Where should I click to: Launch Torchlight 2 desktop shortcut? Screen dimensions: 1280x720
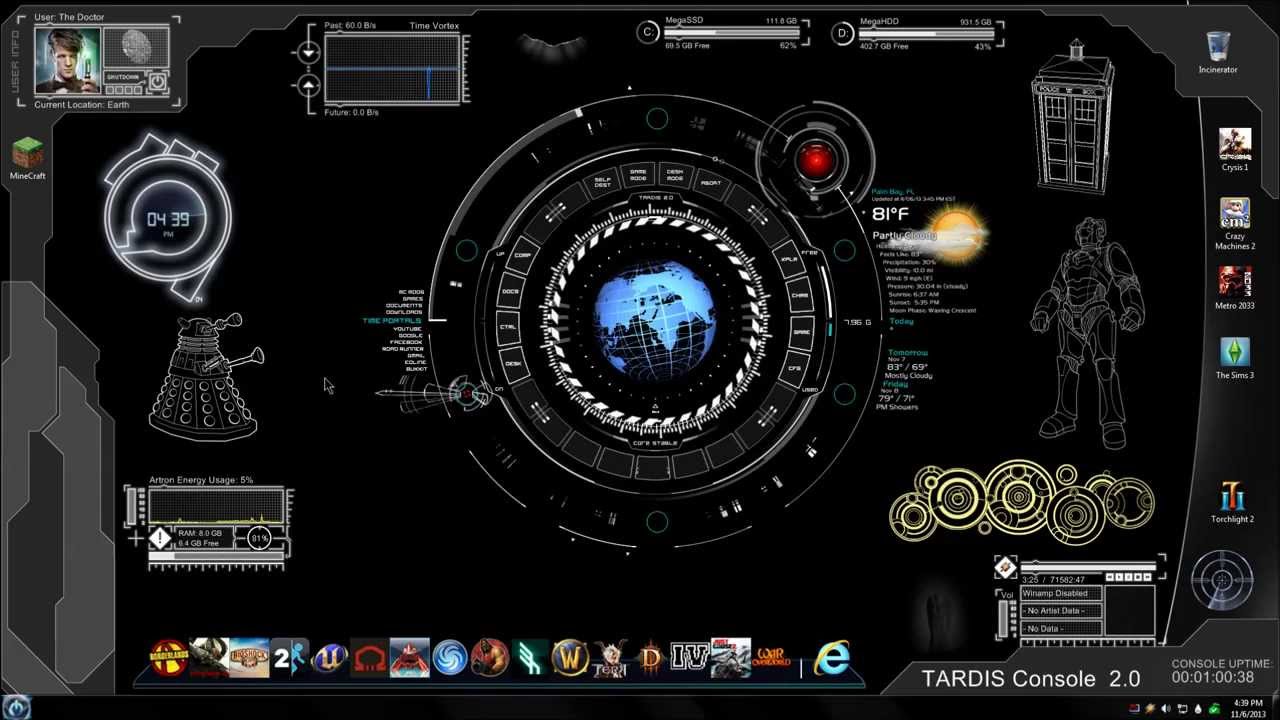point(1233,502)
